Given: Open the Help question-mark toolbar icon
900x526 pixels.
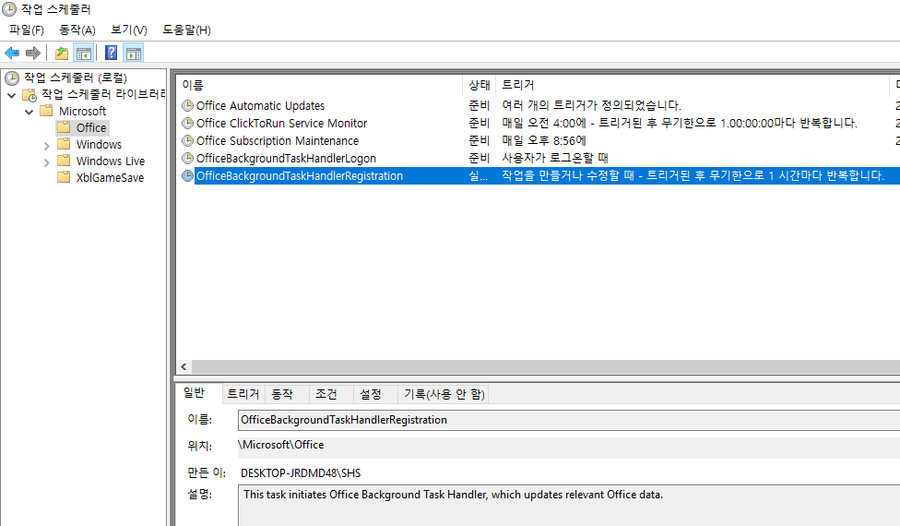Looking at the screenshot, I should (x=111, y=53).
